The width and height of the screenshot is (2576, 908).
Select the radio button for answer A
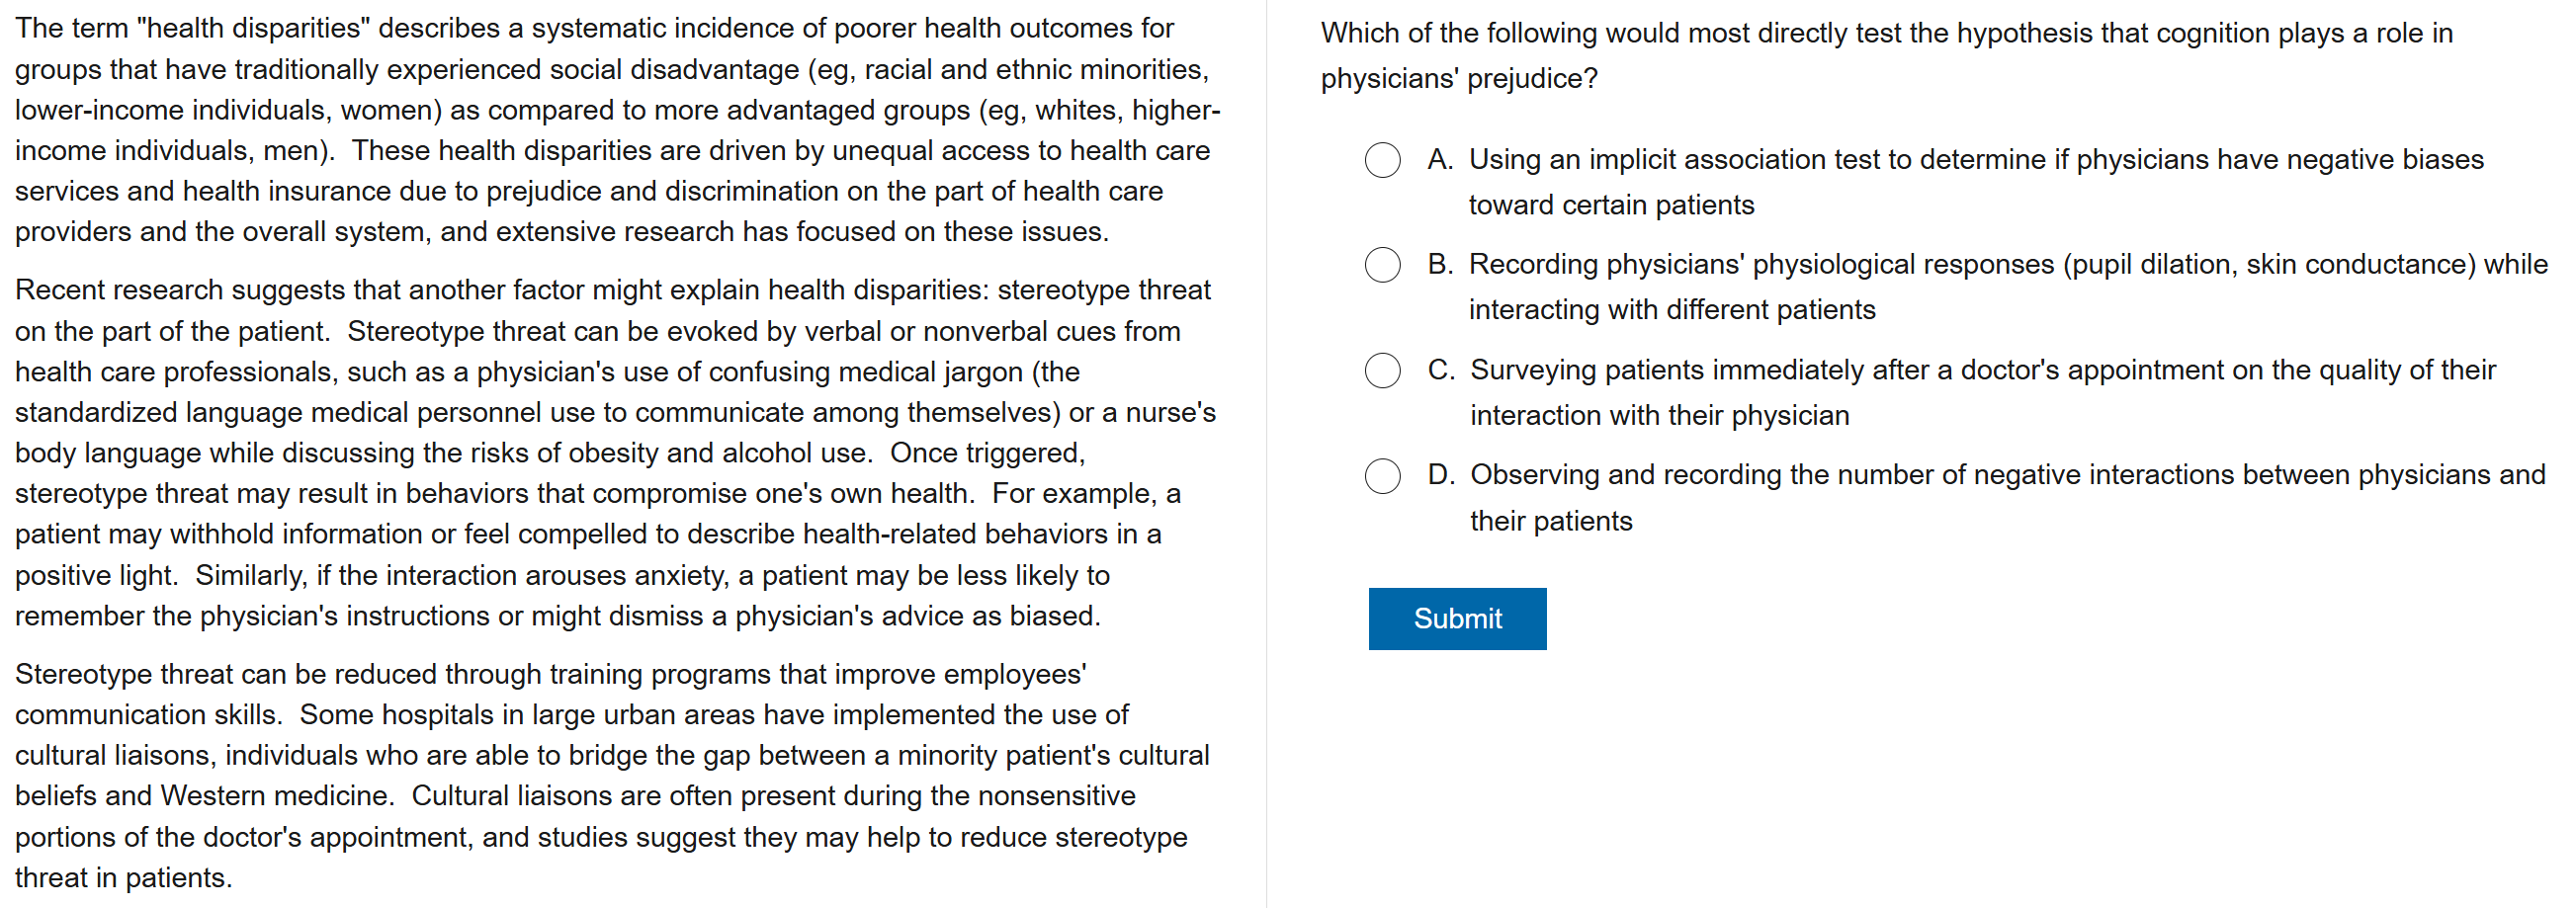[1382, 160]
